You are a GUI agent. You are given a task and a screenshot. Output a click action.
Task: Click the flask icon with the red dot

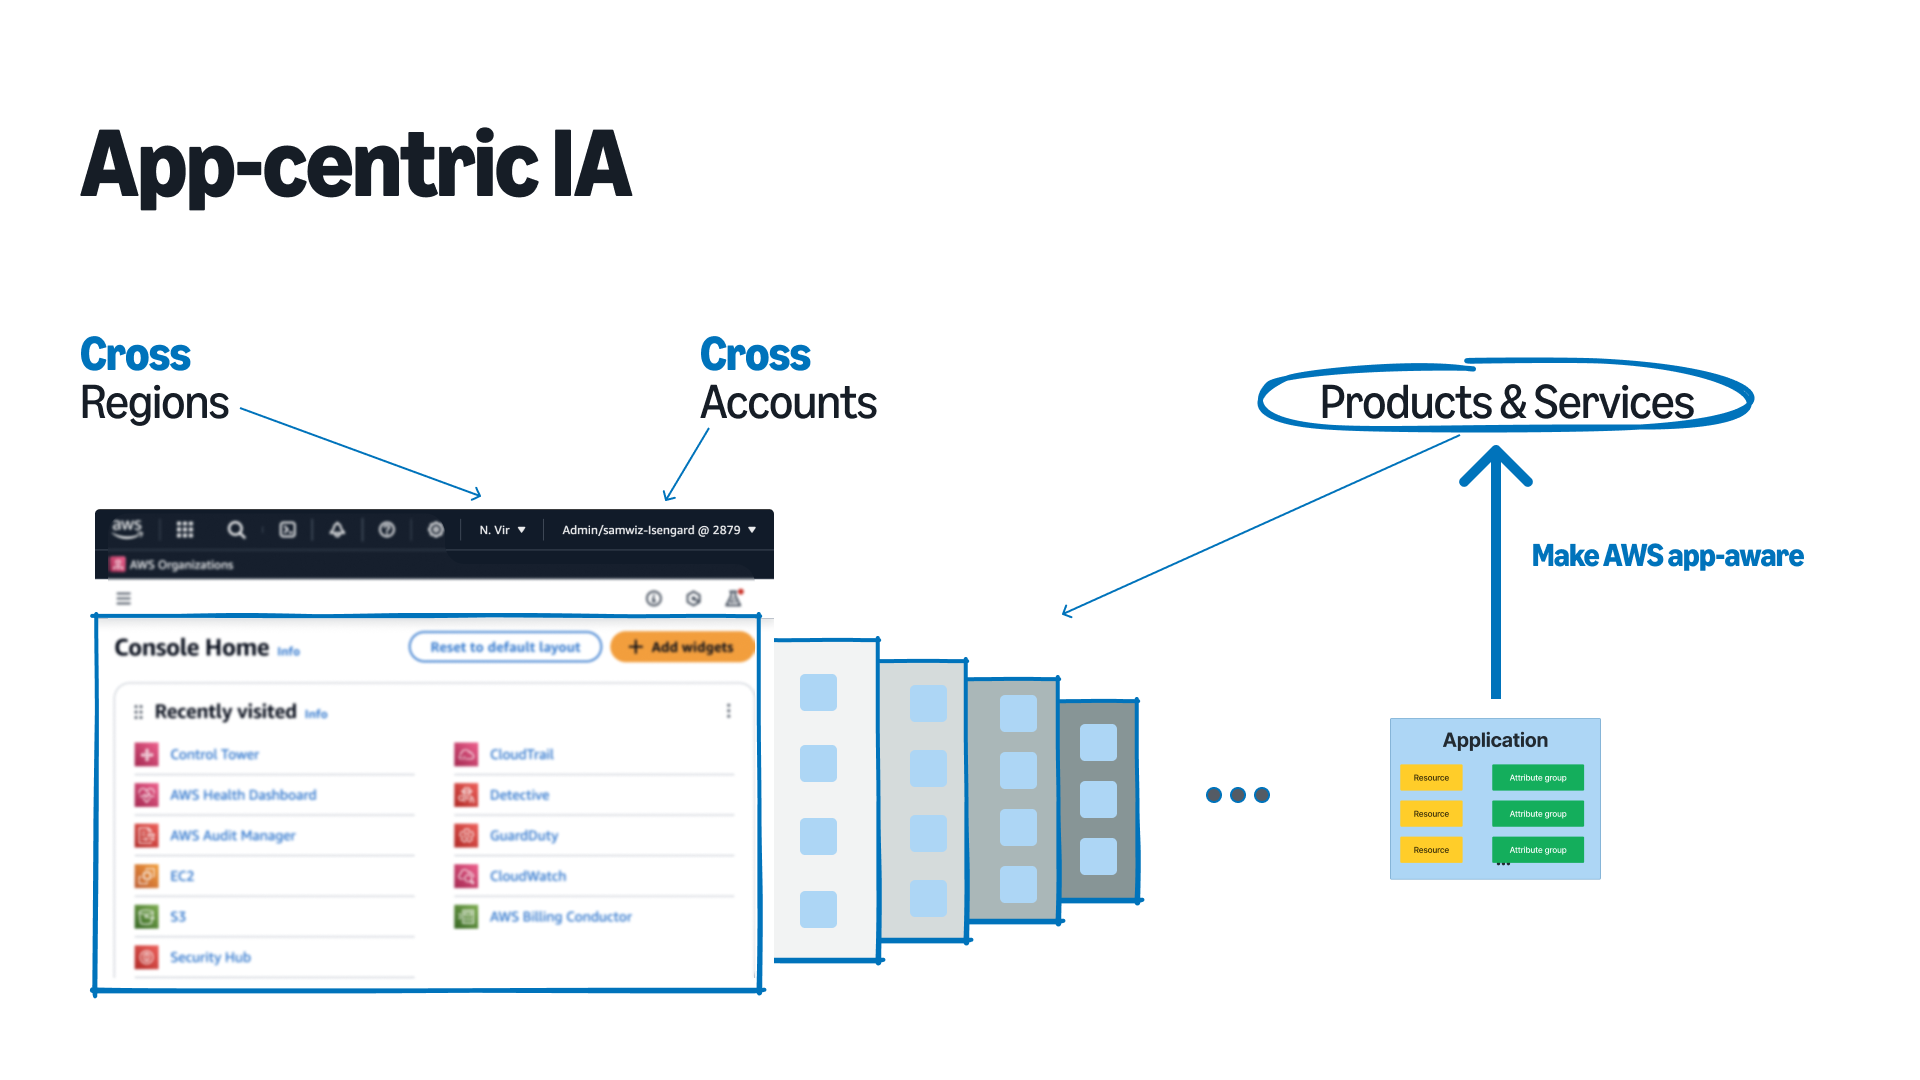pyautogui.click(x=734, y=597)
